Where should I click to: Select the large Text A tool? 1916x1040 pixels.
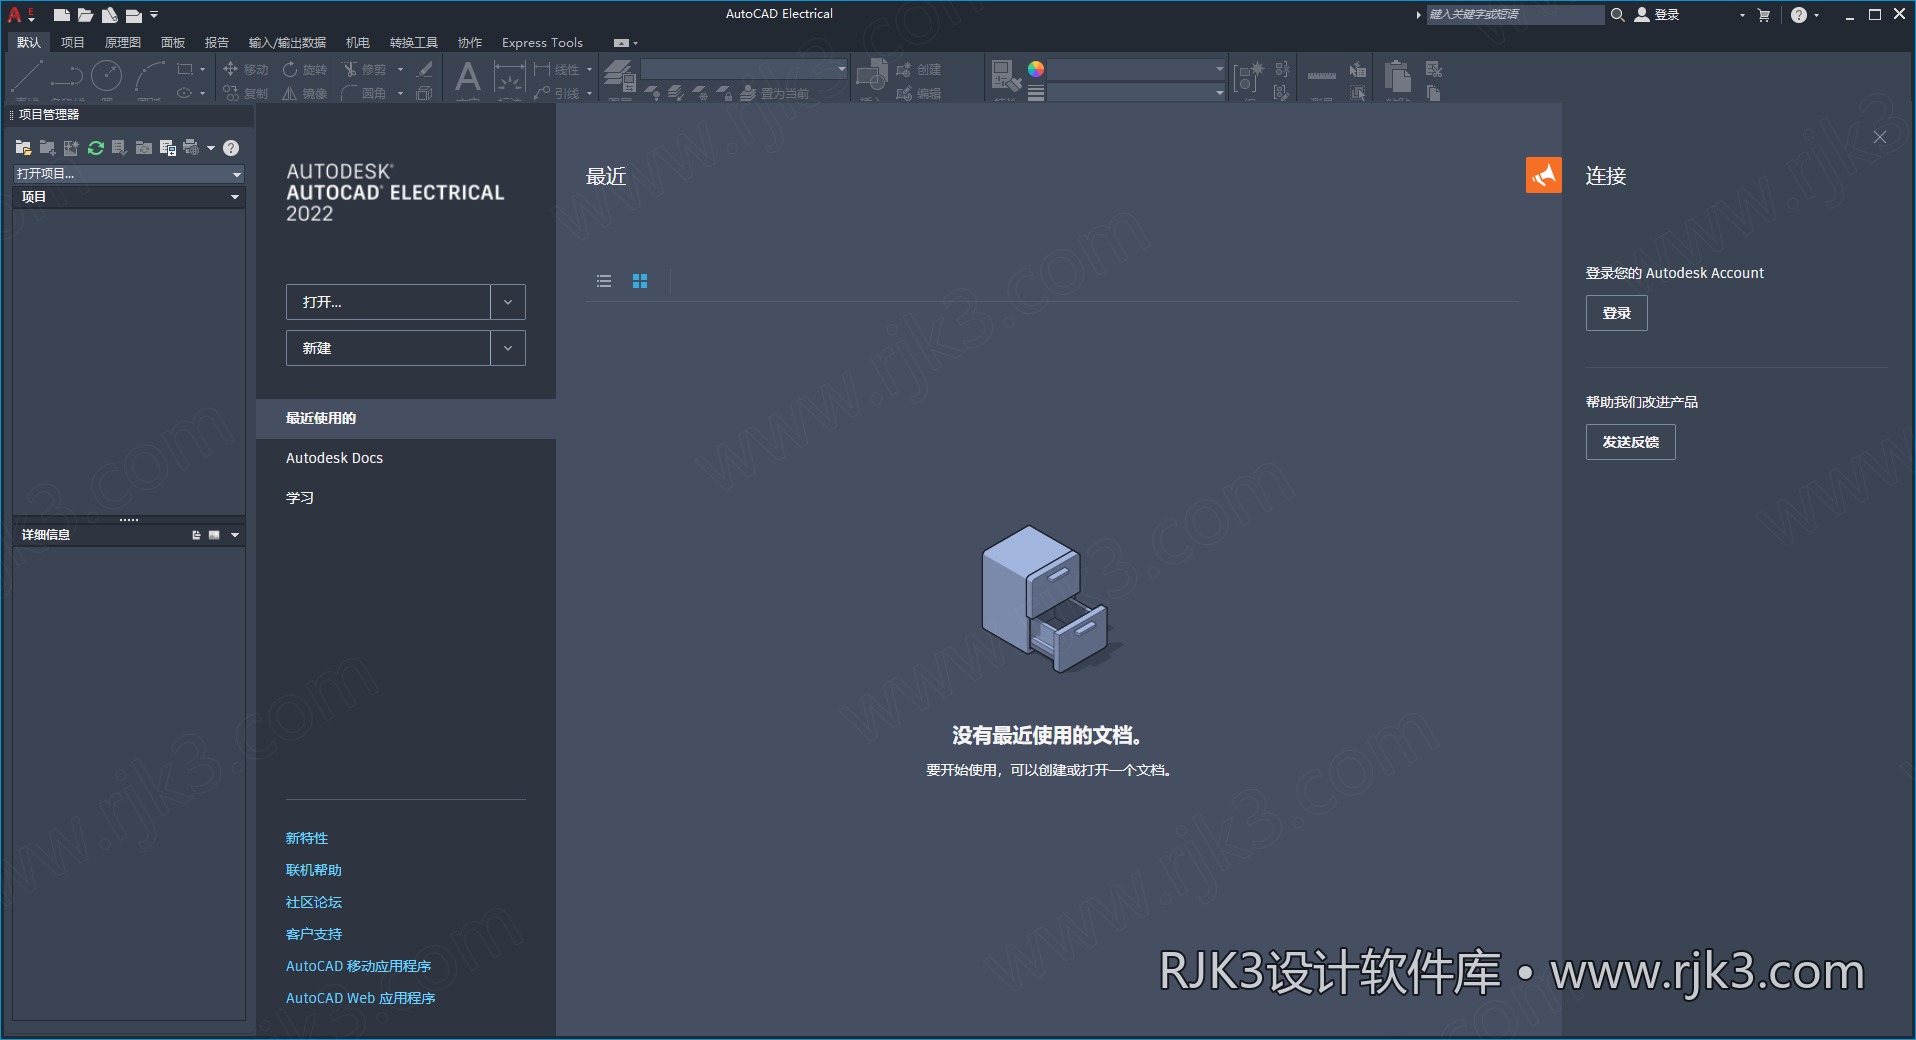pos(467,76)
